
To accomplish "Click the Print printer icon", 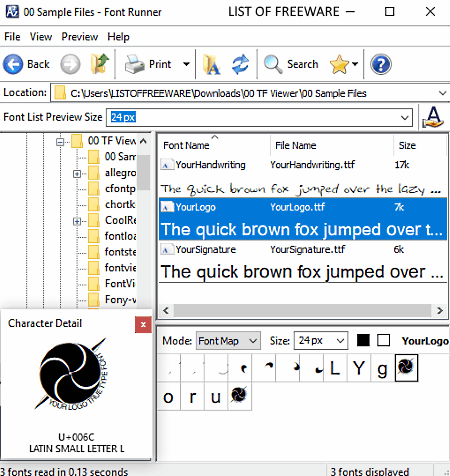I will coord(134,64).
